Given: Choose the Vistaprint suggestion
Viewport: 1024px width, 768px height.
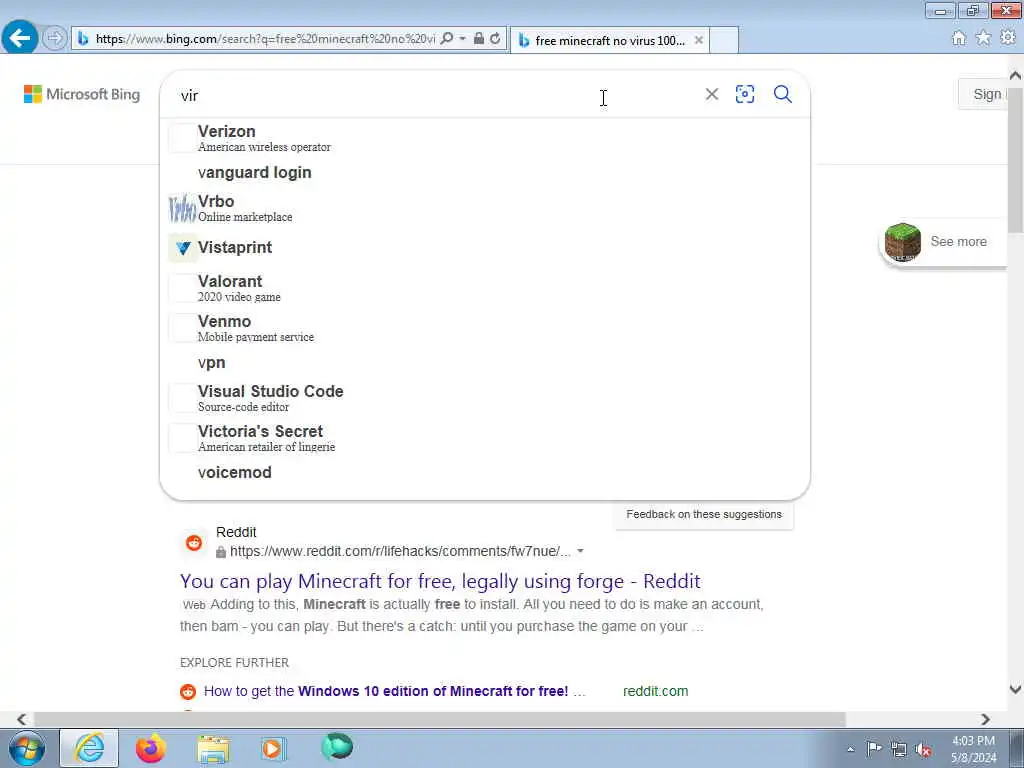Looking at the screenshot, I should (485, 248).
